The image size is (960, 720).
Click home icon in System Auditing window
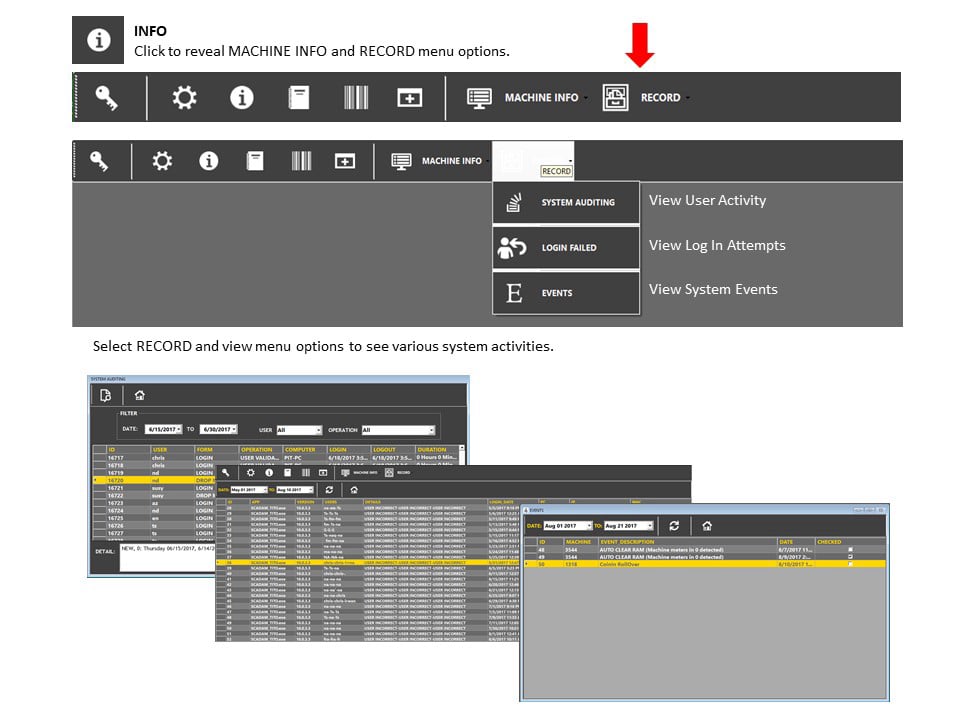[140, 396]
